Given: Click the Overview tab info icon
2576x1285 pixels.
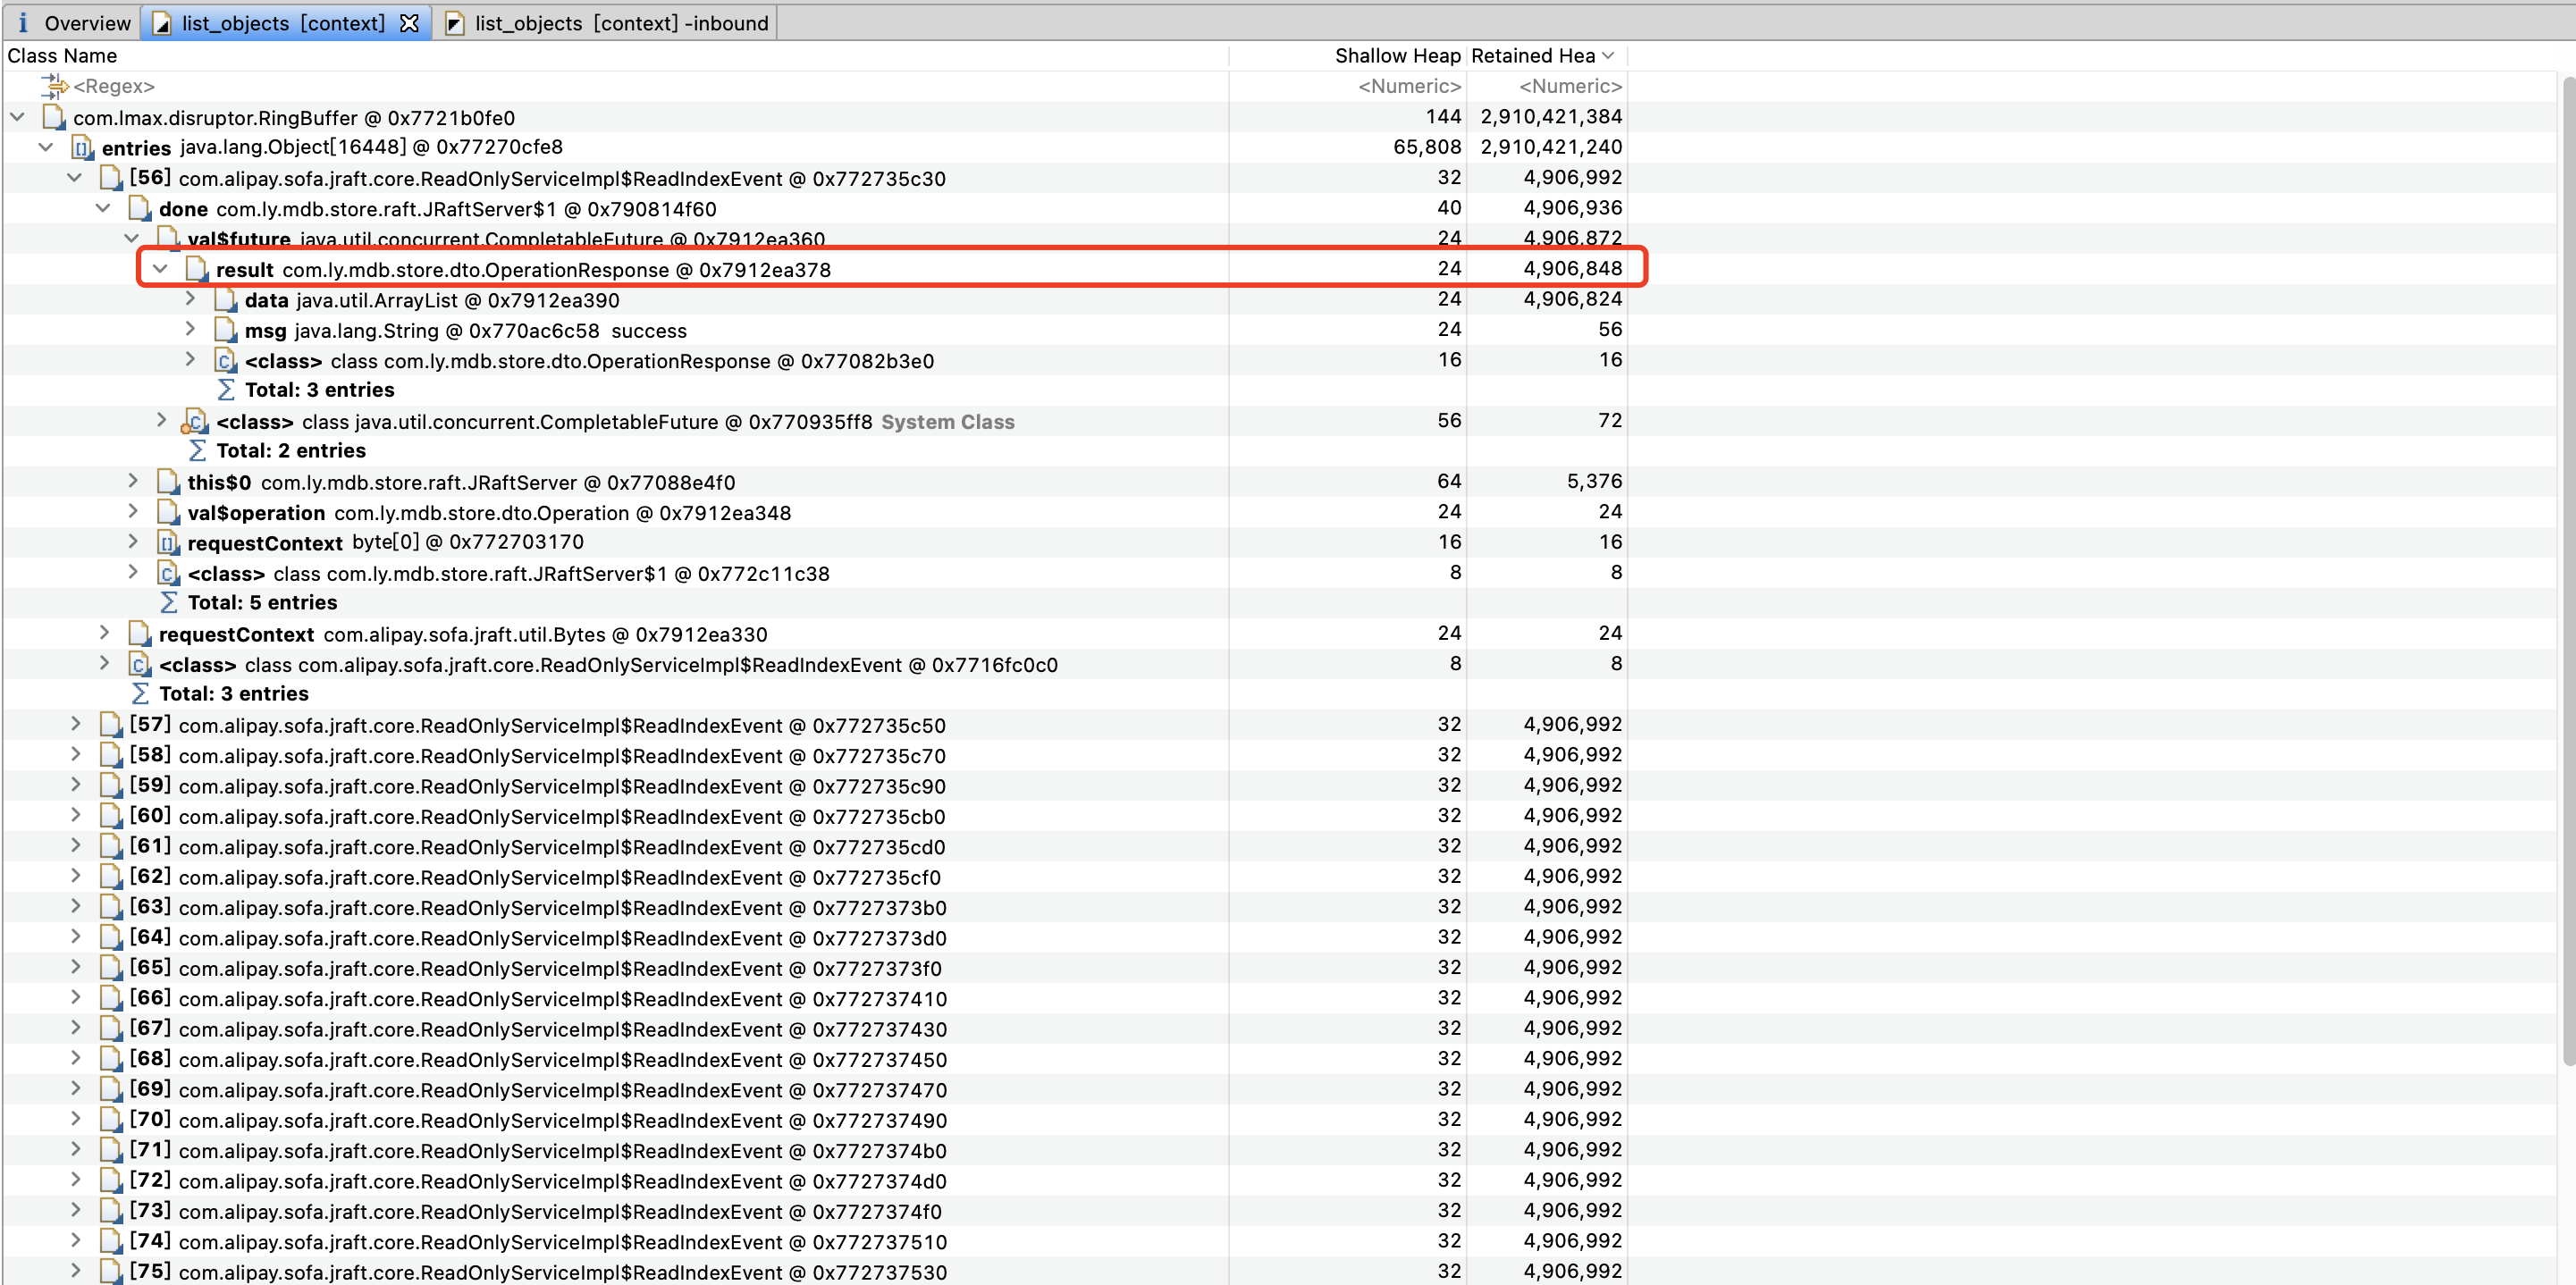Looking at the screenshot, I should click(x=23, y=22).
